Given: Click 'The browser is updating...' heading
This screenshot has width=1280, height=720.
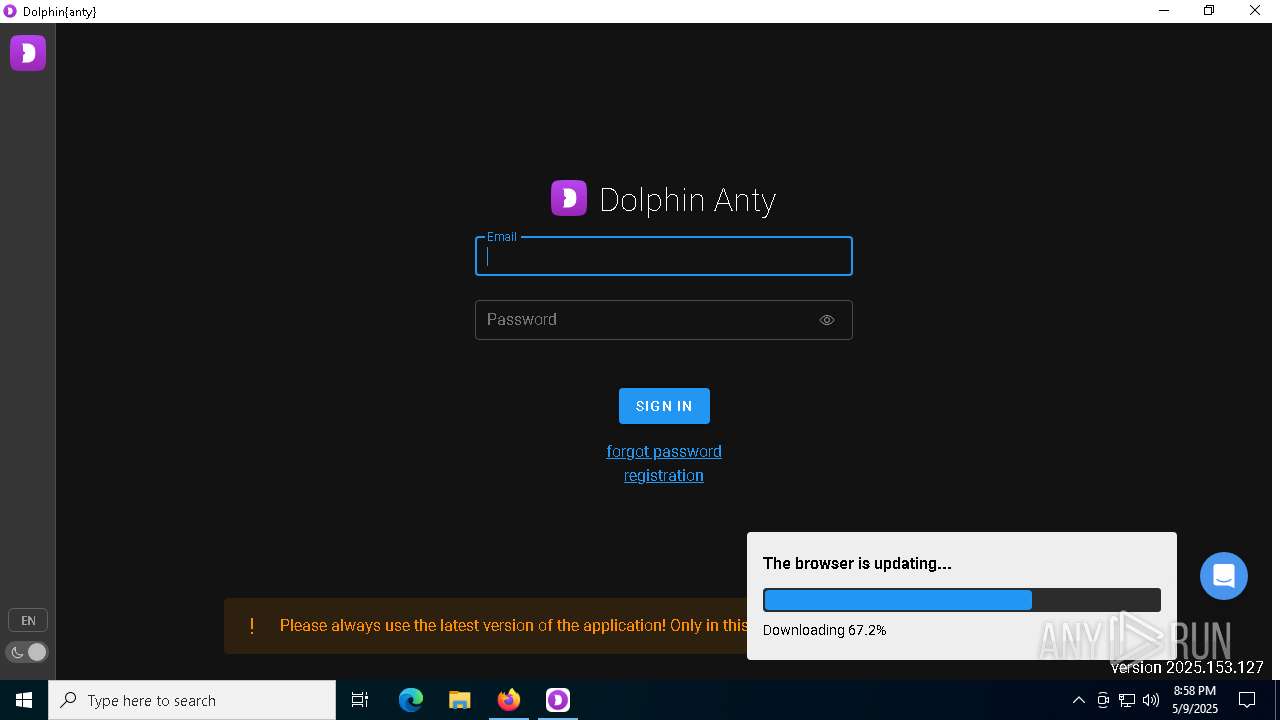Looking at the screenshot, I should 857,563.
